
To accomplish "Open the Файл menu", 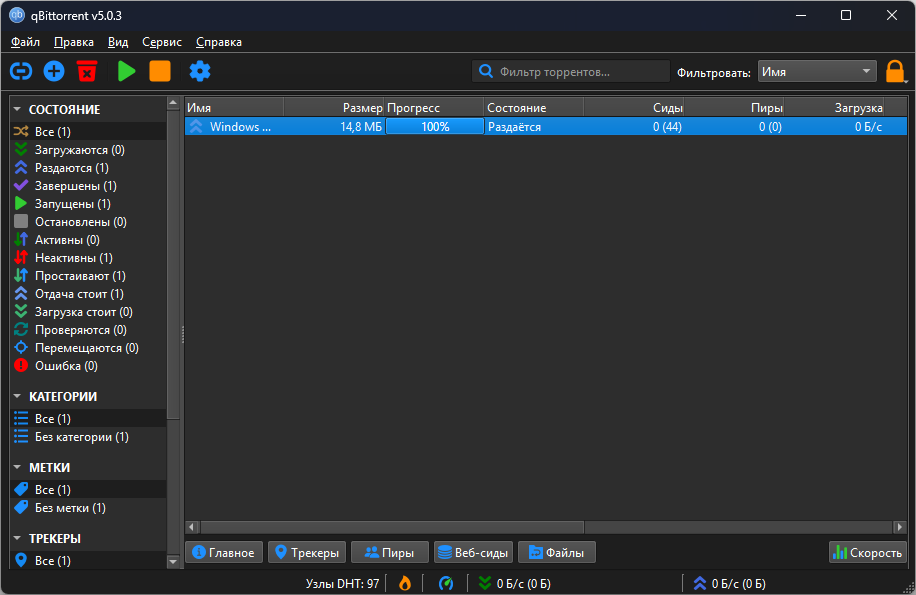I will [x=25, y=42].
